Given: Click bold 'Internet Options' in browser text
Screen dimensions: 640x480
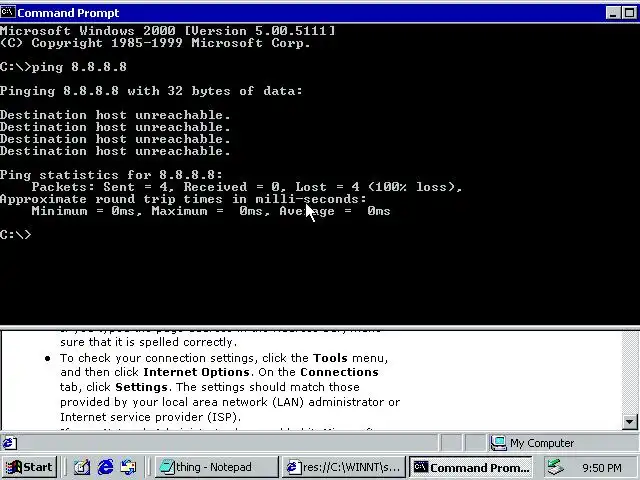Looking at the screenshot, I should coord(196,372).
